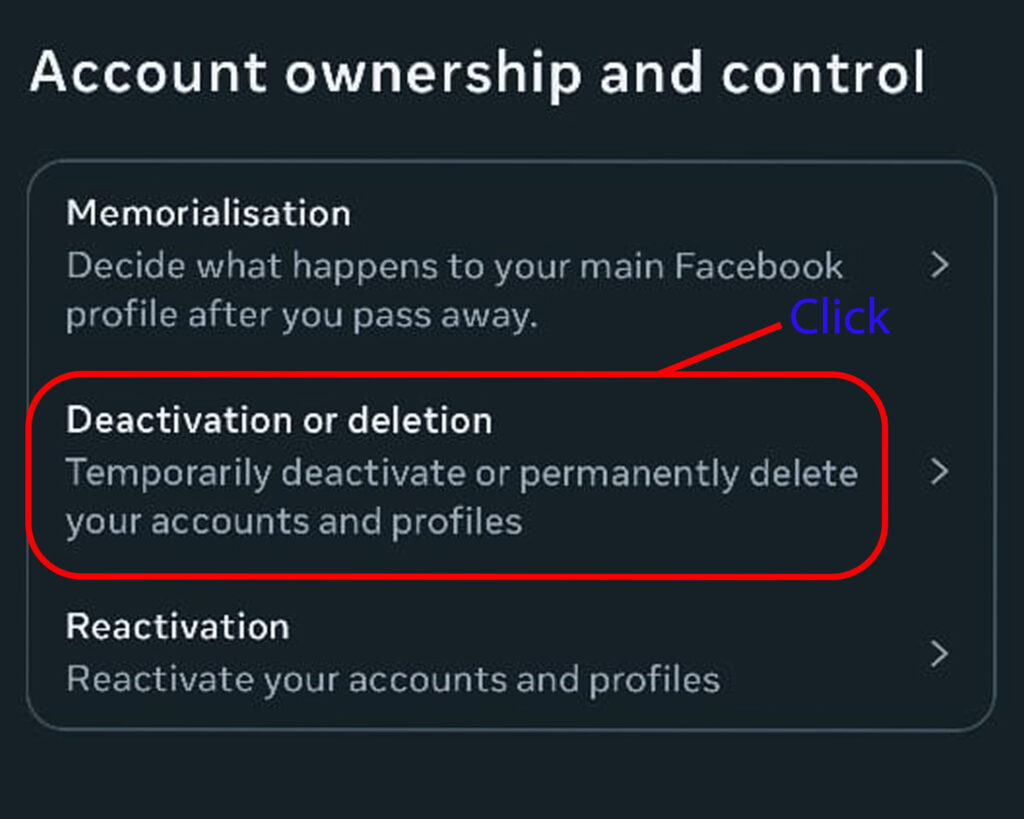The width and height of the screenshot is (1024, 819).
Task: Tap the Reactivation title
Action: [x=177, y=627]
